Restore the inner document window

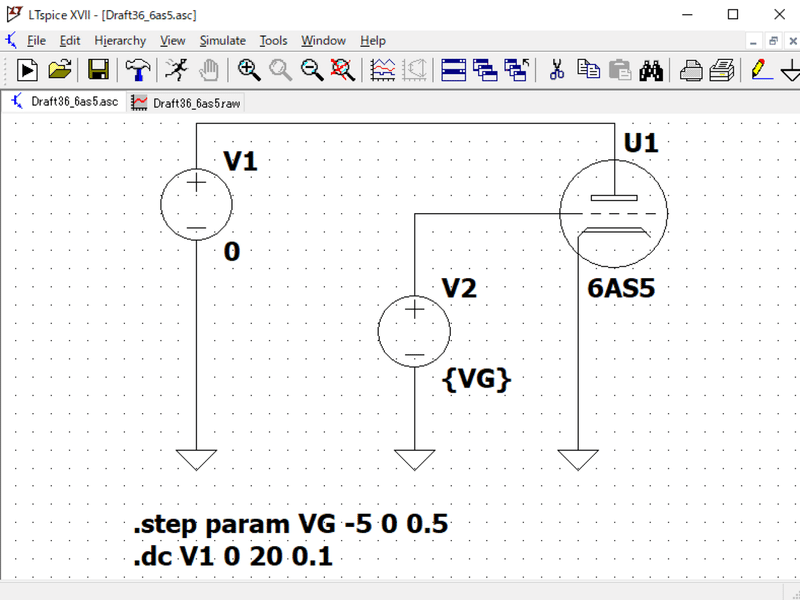coord(773,41)
